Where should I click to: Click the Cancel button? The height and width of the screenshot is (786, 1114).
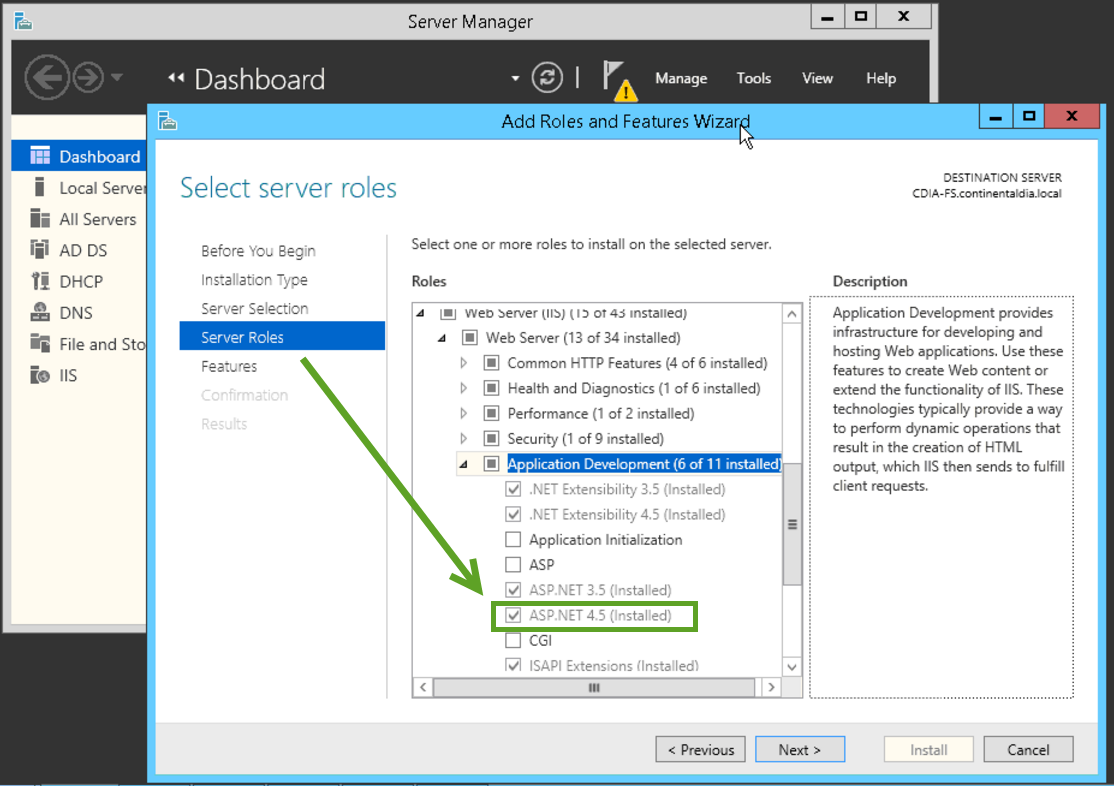click(x=1028, y=750)
